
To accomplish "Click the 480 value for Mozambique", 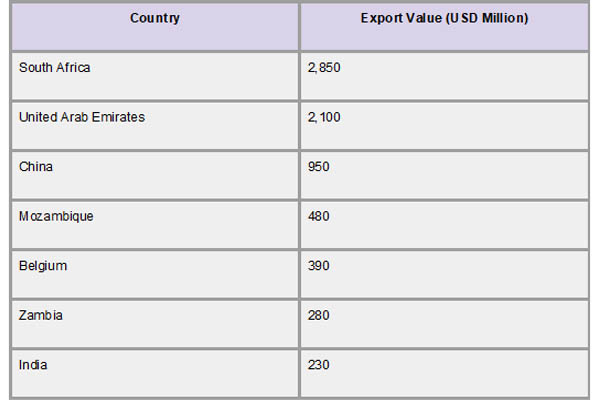I will [x=320, y=216].
